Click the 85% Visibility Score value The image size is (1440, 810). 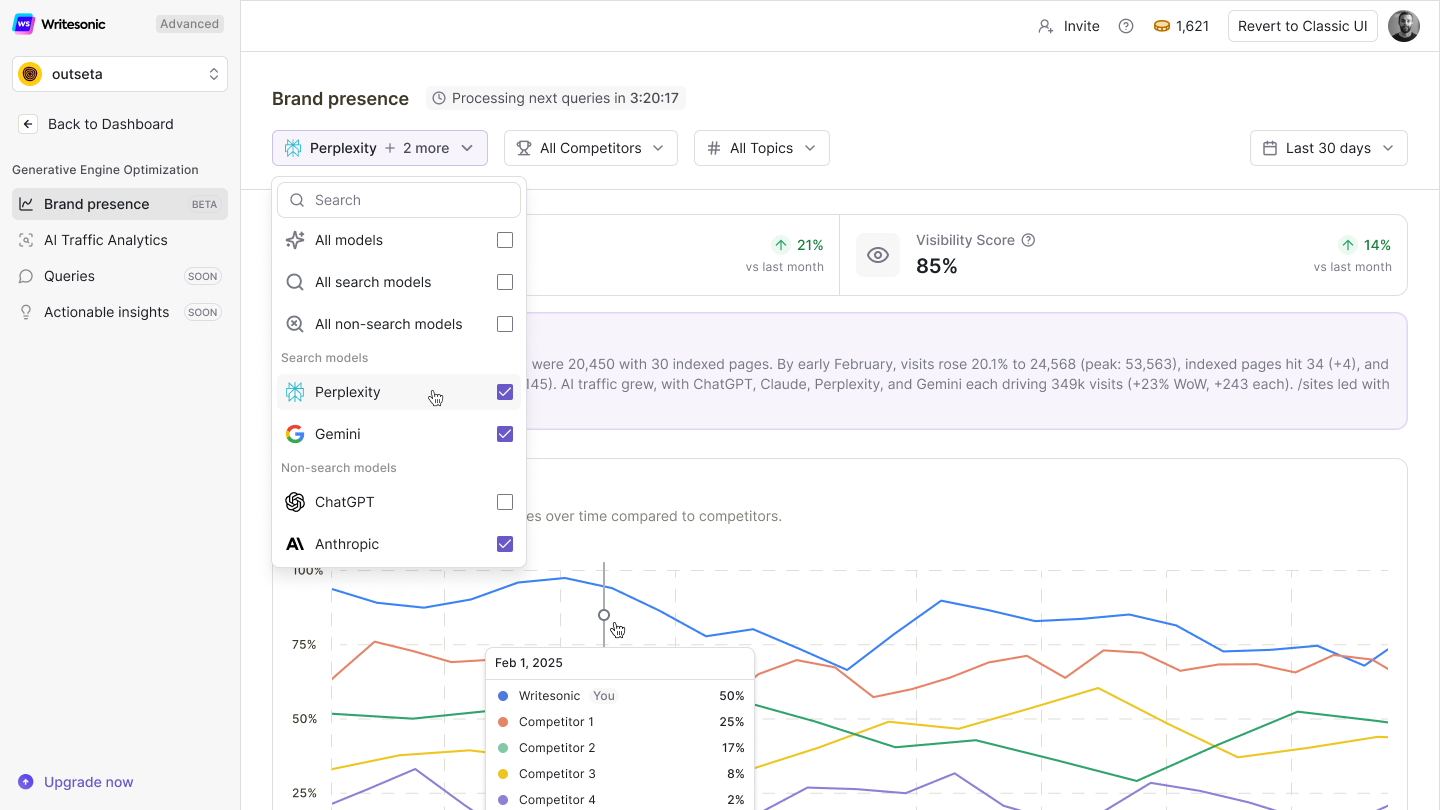click(937, 266)
